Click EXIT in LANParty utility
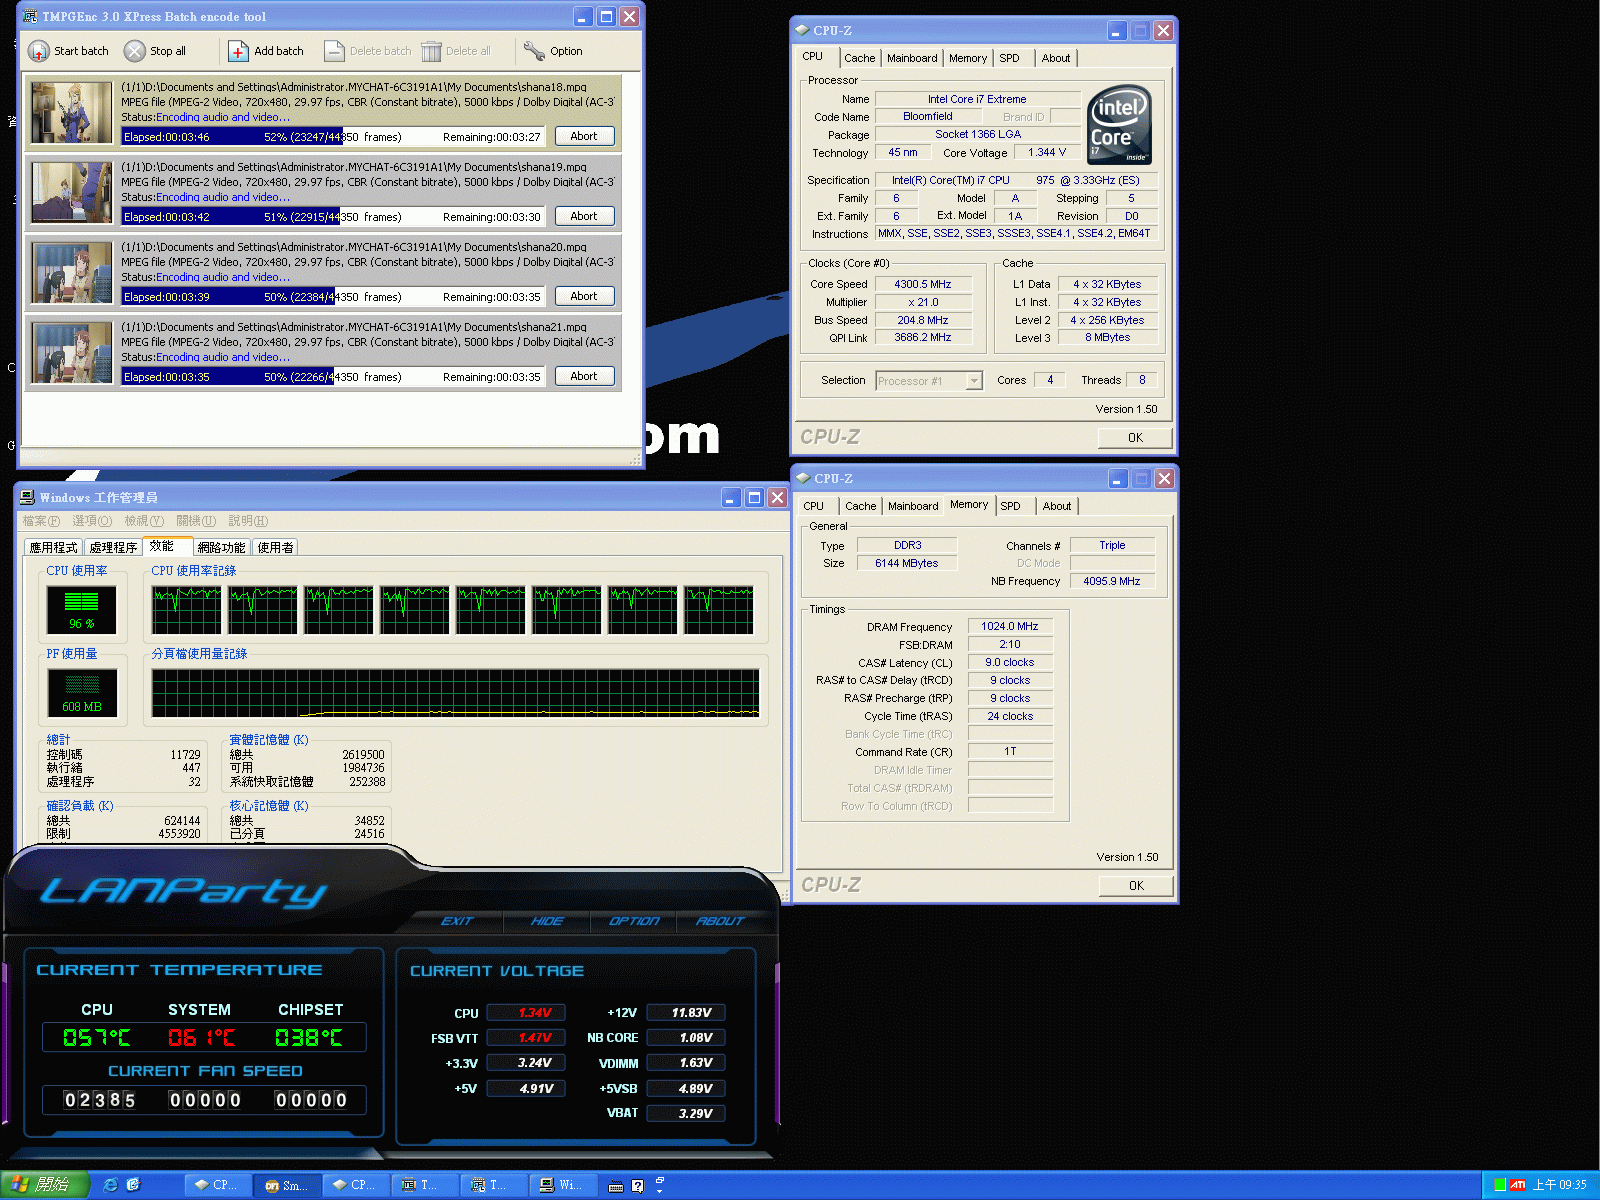1600x1200 pixels. pos(457,921)
